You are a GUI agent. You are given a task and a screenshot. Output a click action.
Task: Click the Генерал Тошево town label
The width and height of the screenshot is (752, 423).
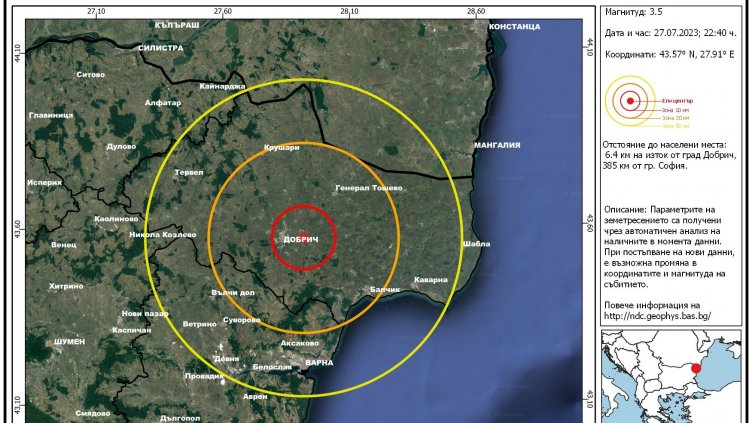pos(369,188)
